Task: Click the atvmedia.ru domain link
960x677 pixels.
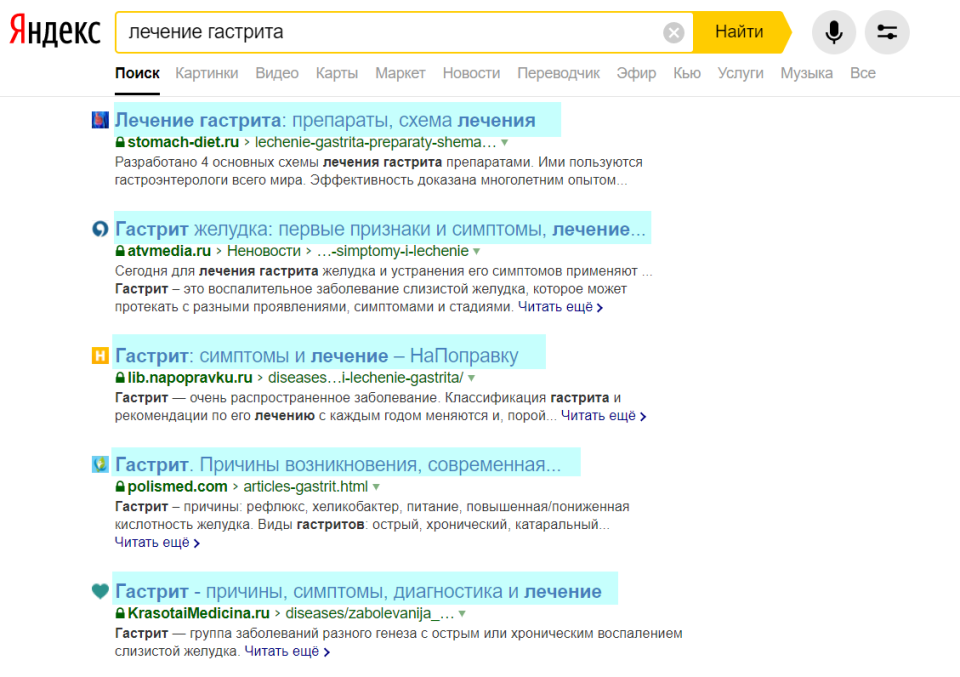Action: pyautogui.click(x=169, y=251)
